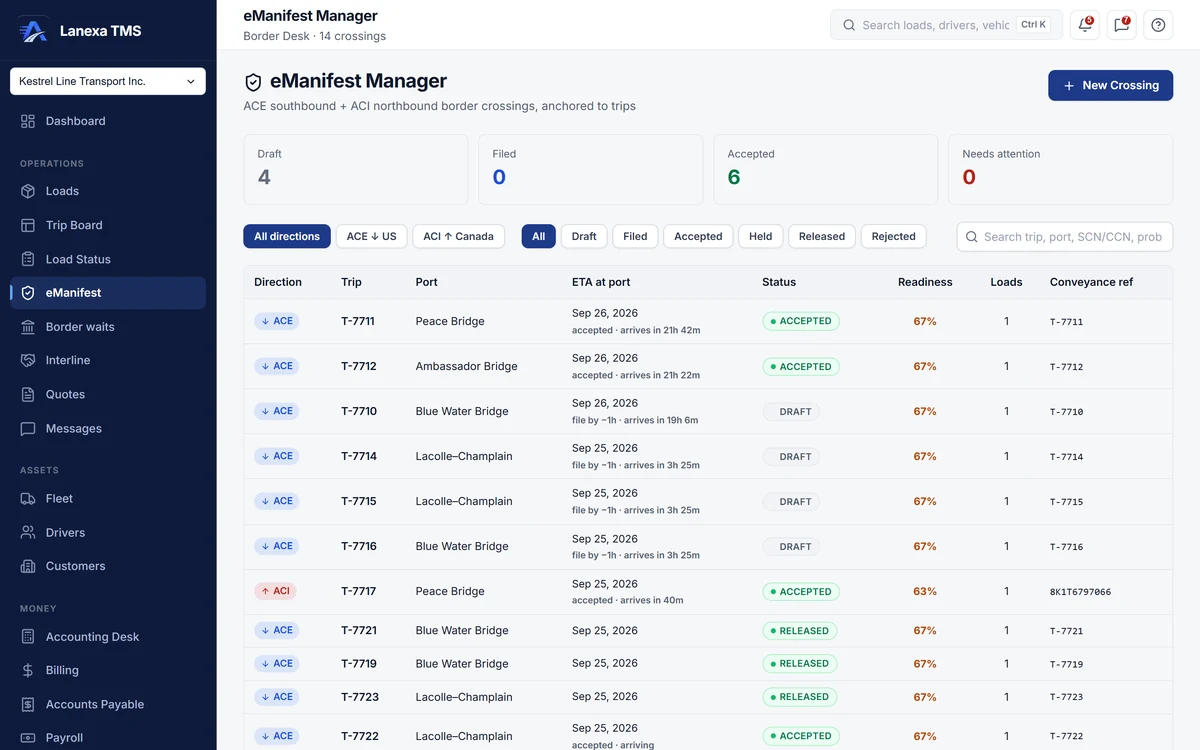Click Ambassador Bridge port cell
This screenshot has width=1200, height=750.
(467, 367)
